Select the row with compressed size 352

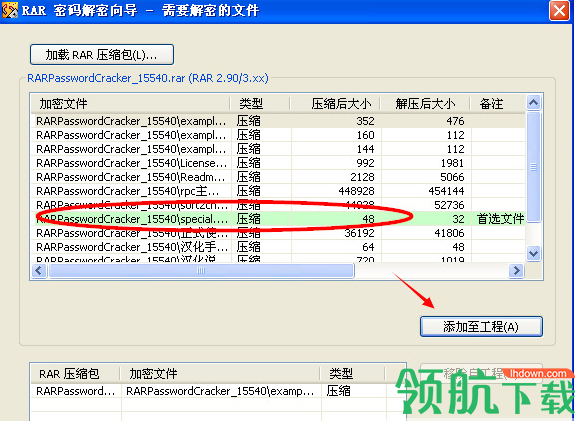pos(278,121)
